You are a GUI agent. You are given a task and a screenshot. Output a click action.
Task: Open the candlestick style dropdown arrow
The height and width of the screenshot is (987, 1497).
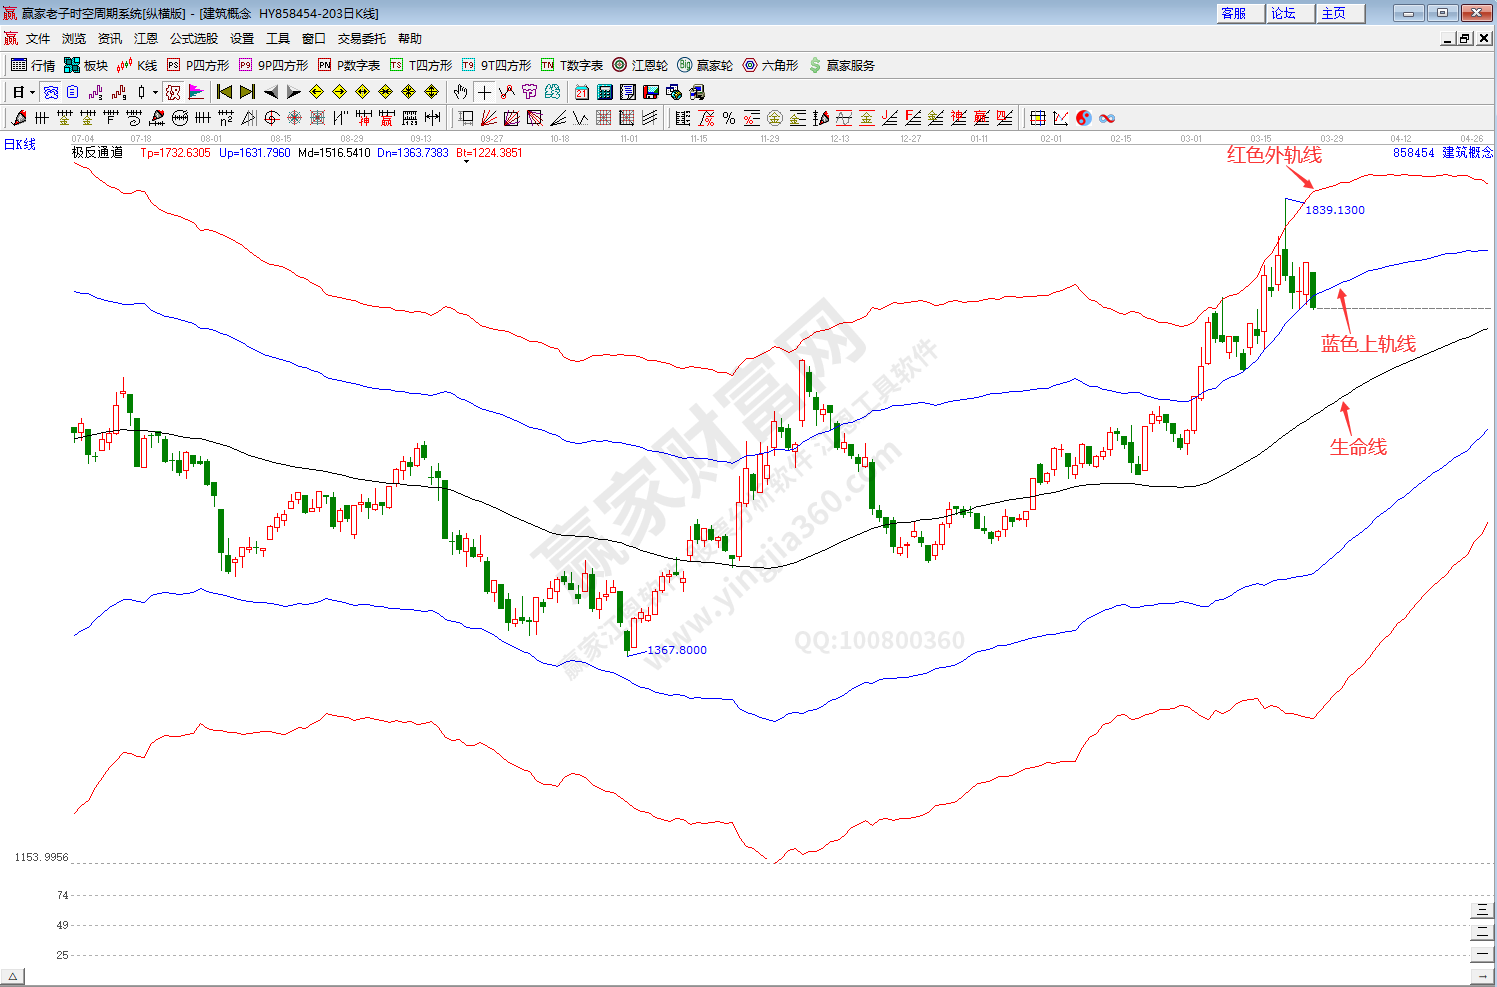(155, 92)
